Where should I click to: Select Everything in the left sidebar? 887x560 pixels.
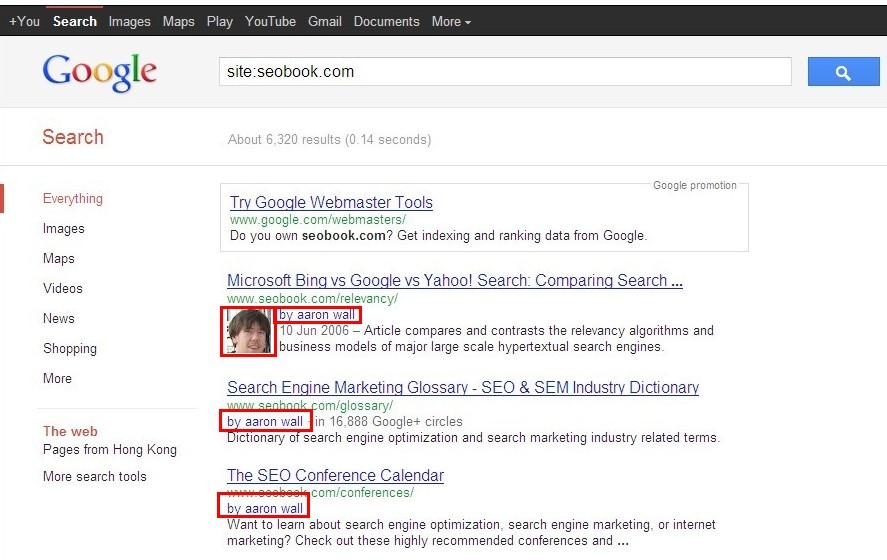pyautogui.click(x=73, y=199)
